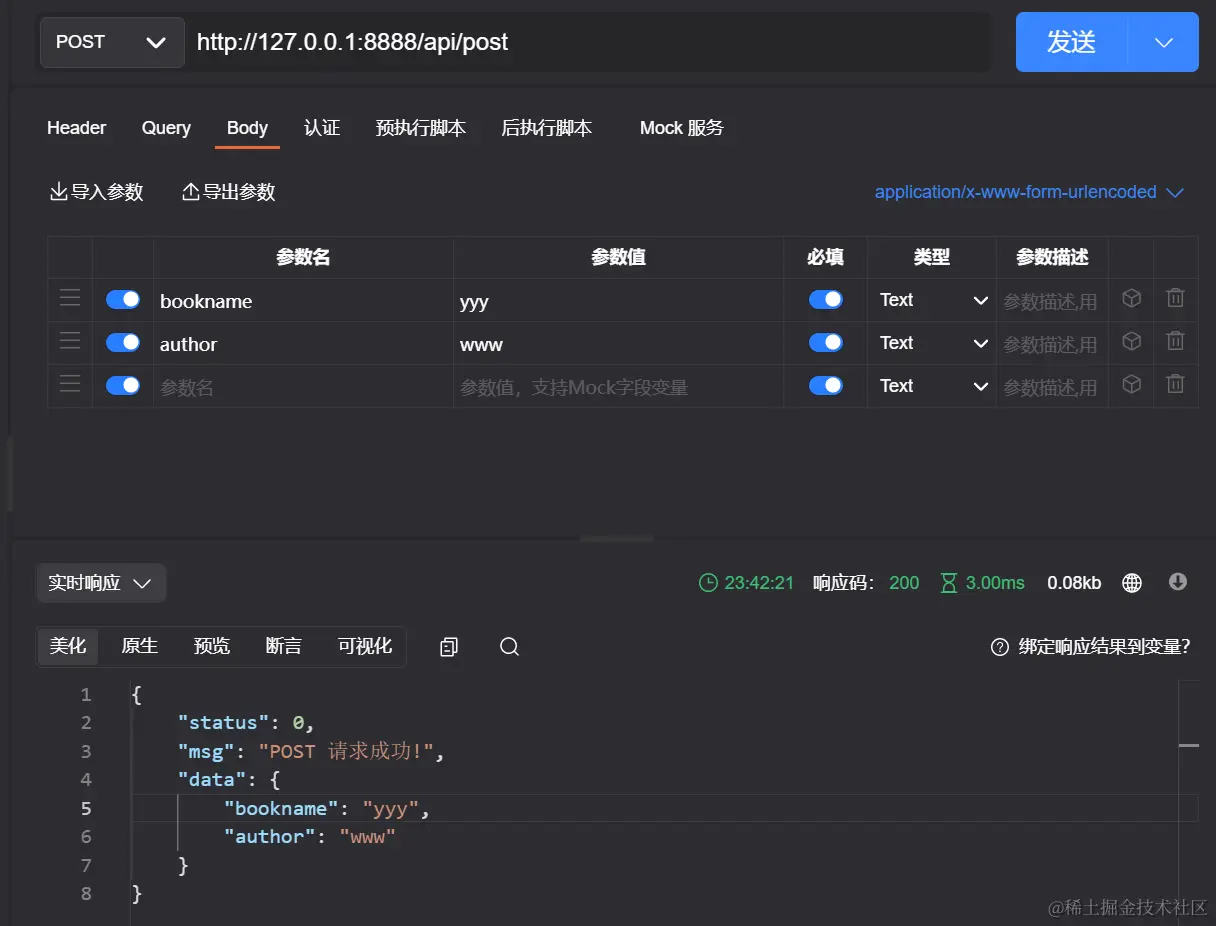The height and width of the screenshot is (926, 1216).
Task: Delete the bookname parameter with its trash icon
Action: point(1175,299)
